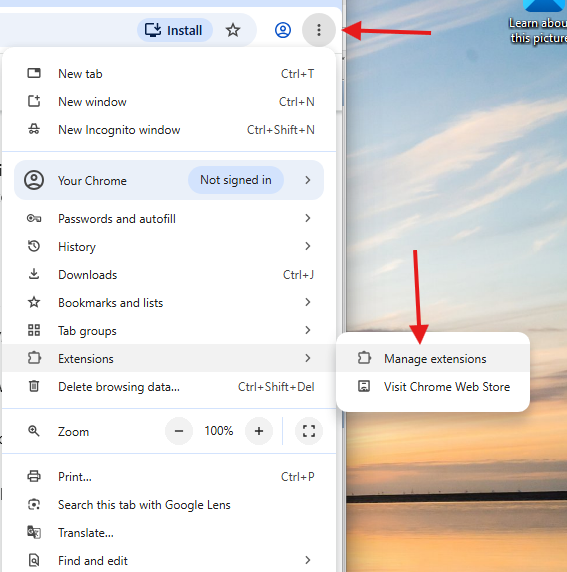Screen dimensions: 567x572
Task: Expand the Tab groups submenu arrow
Action: click(x=308, y=330)
